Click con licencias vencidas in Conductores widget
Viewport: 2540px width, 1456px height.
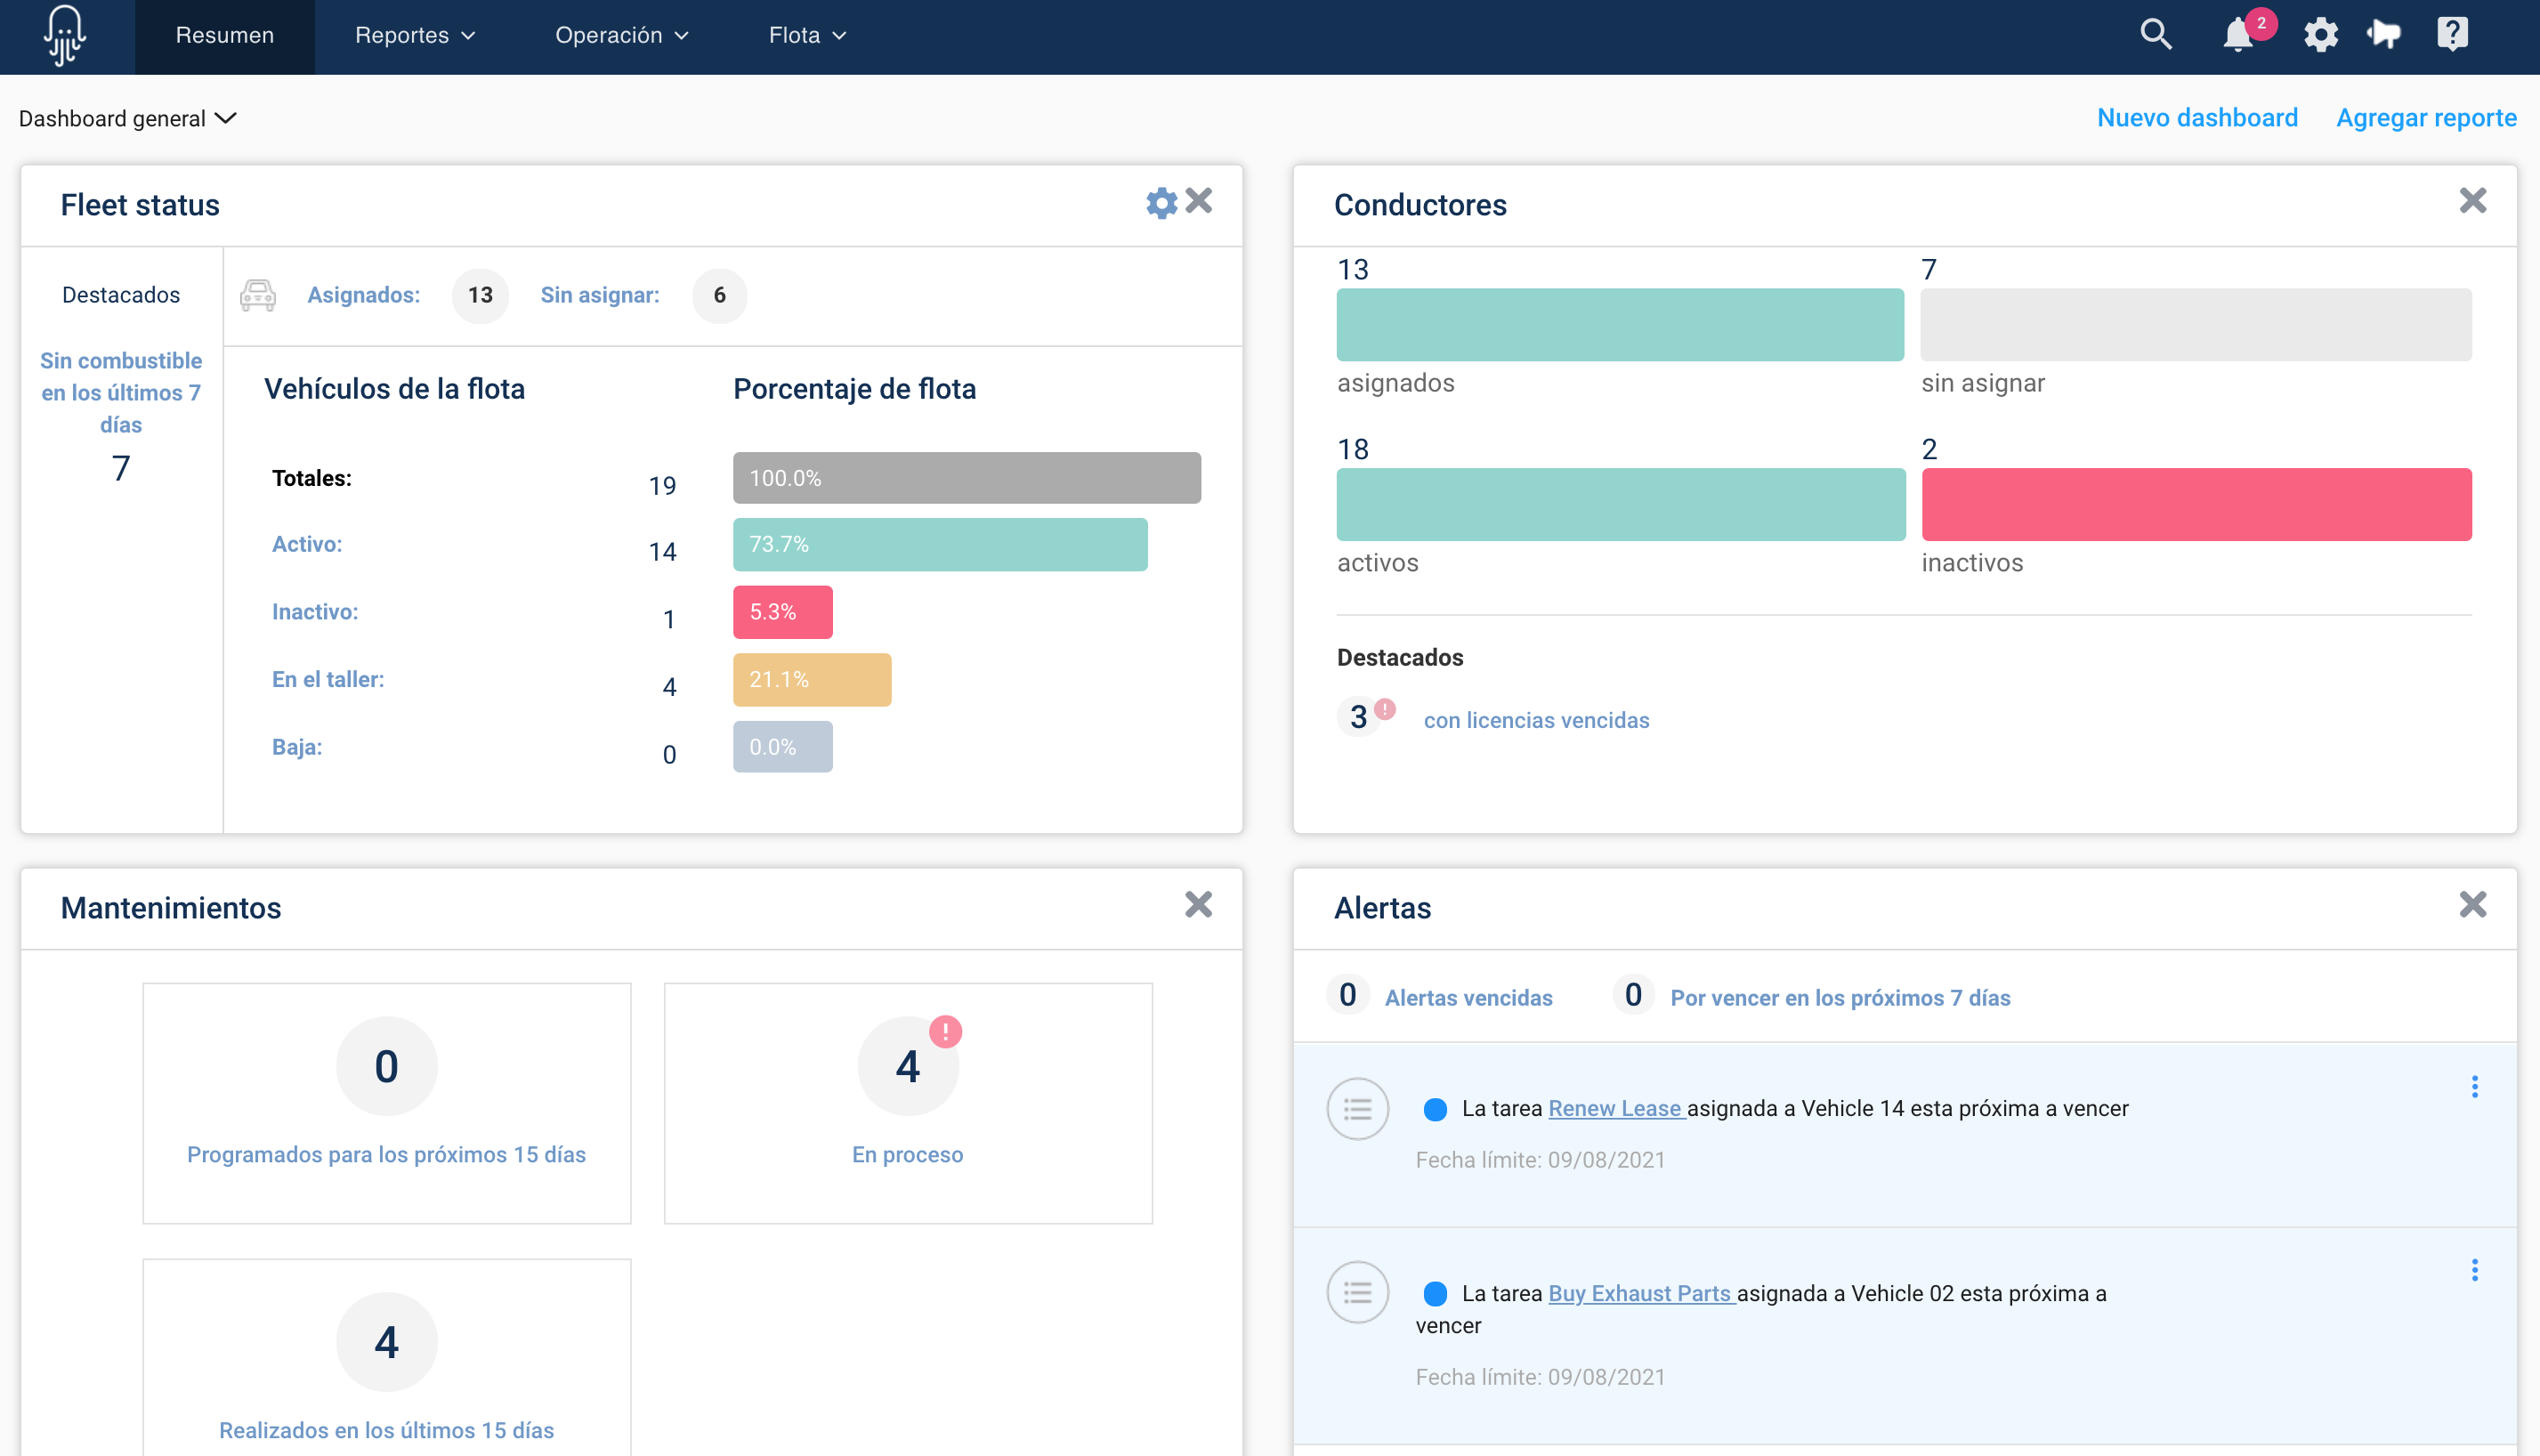click(1537, 719)
